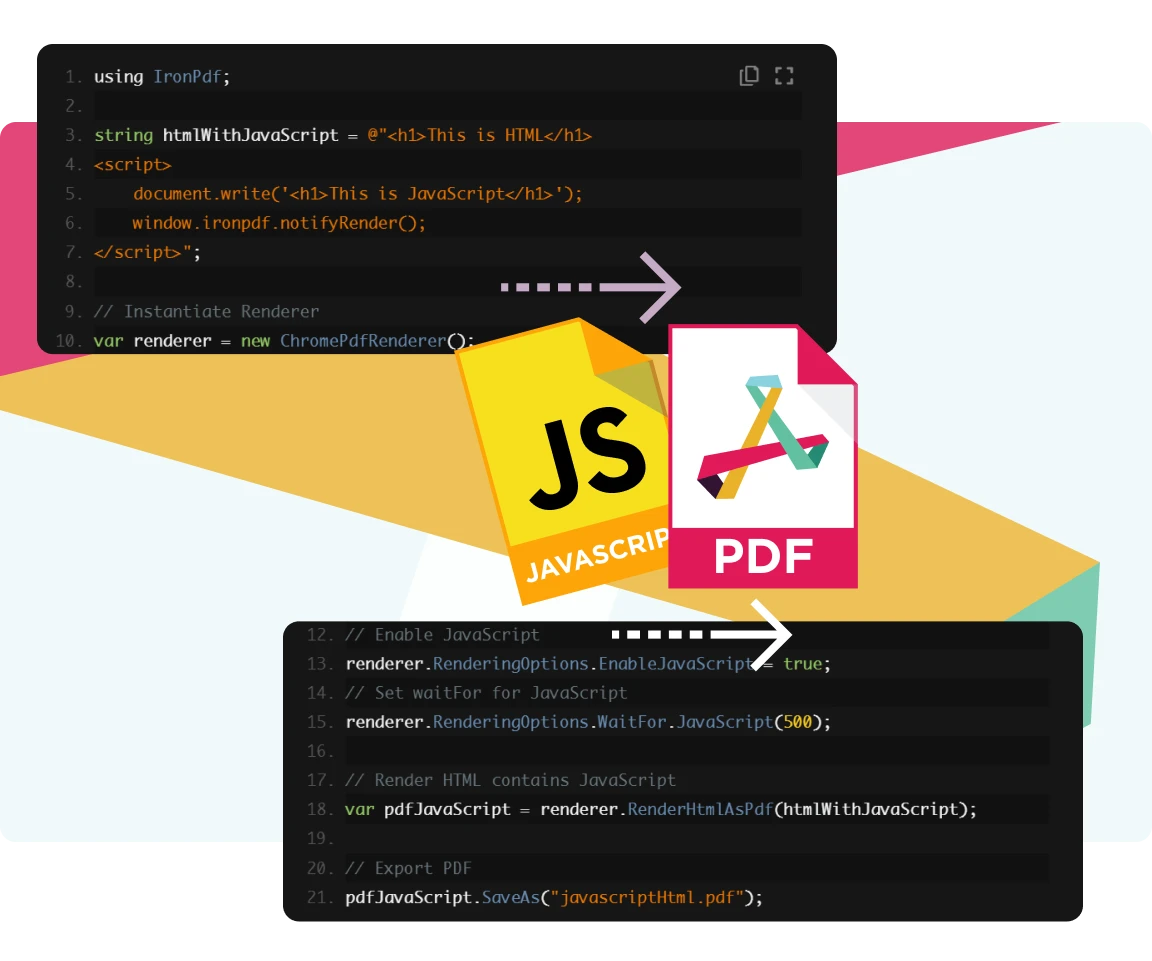The image size is (1152, 961).
Task: Click the '// Enable JavaScript' comment
Action: (x=442, y=635)
